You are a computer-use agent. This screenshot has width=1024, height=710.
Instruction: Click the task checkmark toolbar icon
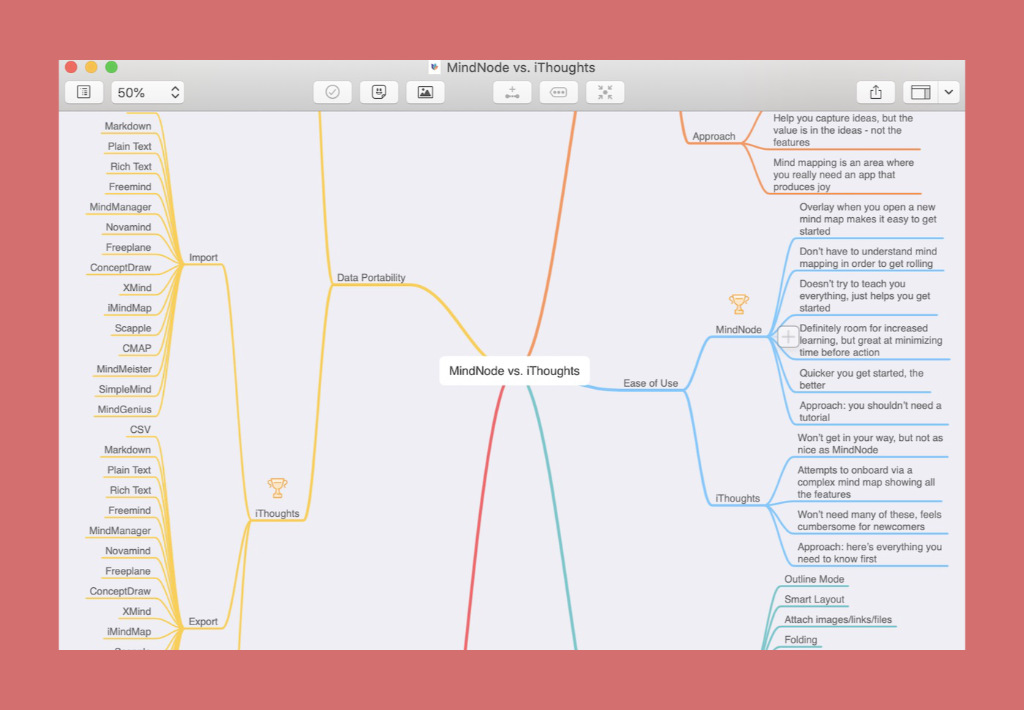[332, 92]
